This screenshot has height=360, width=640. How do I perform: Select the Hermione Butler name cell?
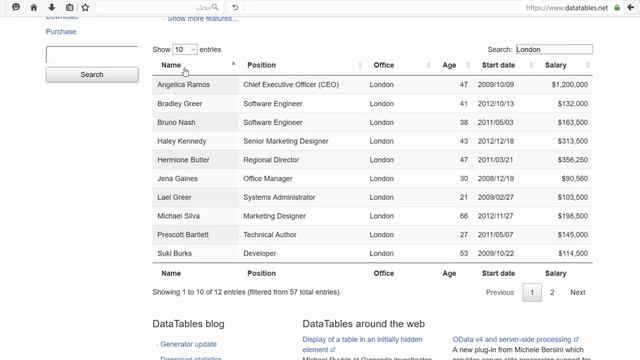click(195, 160)
